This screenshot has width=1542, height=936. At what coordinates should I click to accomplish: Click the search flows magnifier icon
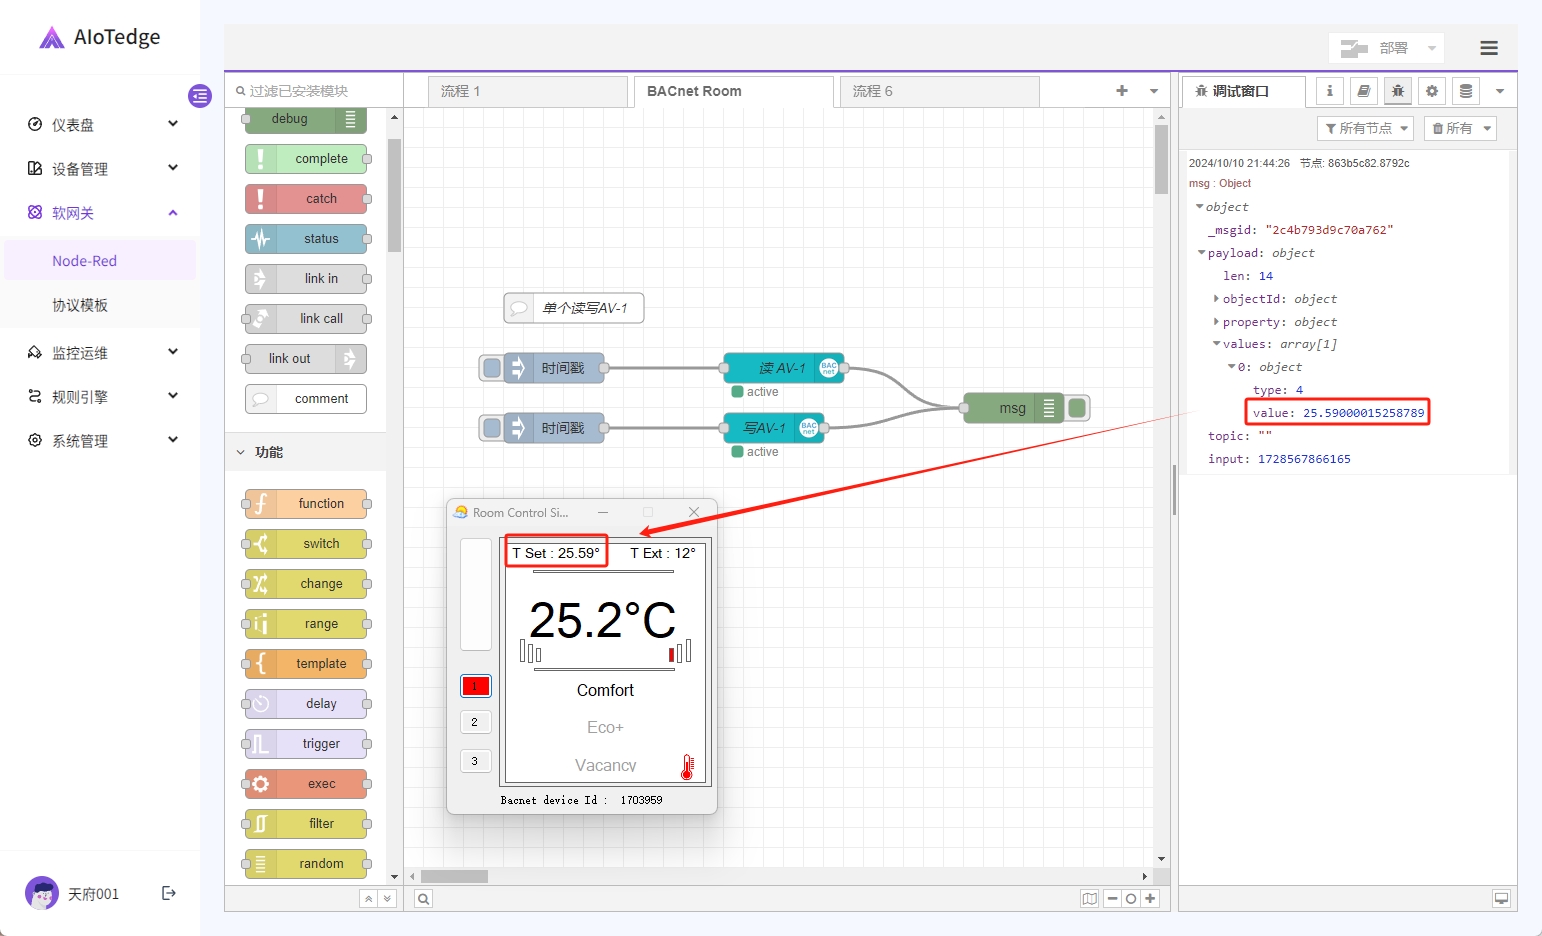[x=424, y=899]
